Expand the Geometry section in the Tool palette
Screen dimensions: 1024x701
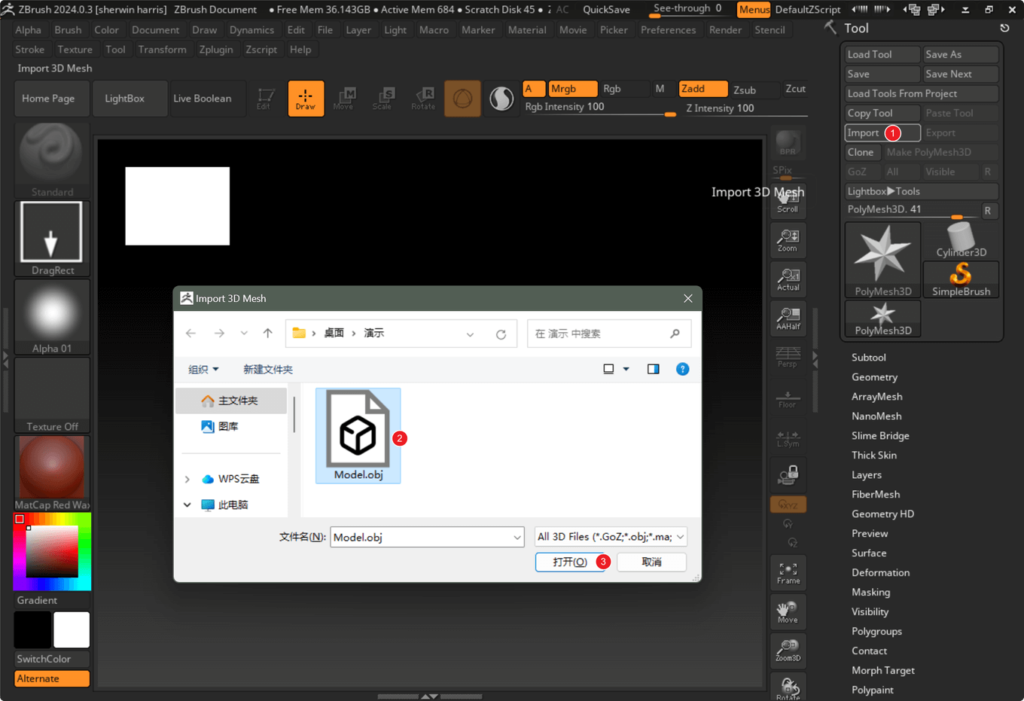[x=877, y=377]
